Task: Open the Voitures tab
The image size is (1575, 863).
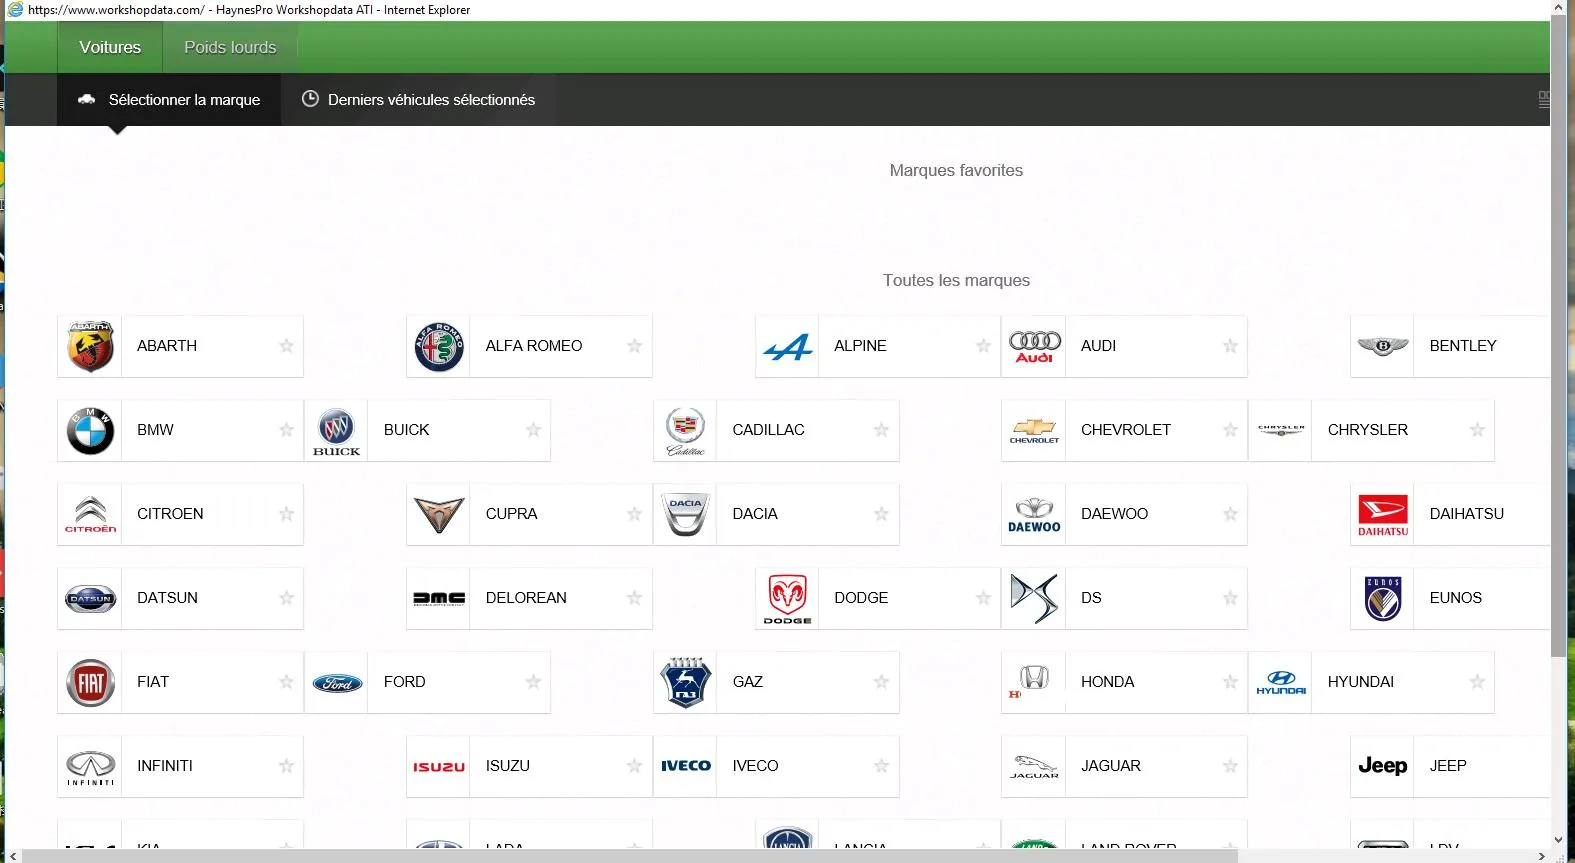Action: click(x=110, y=47)
